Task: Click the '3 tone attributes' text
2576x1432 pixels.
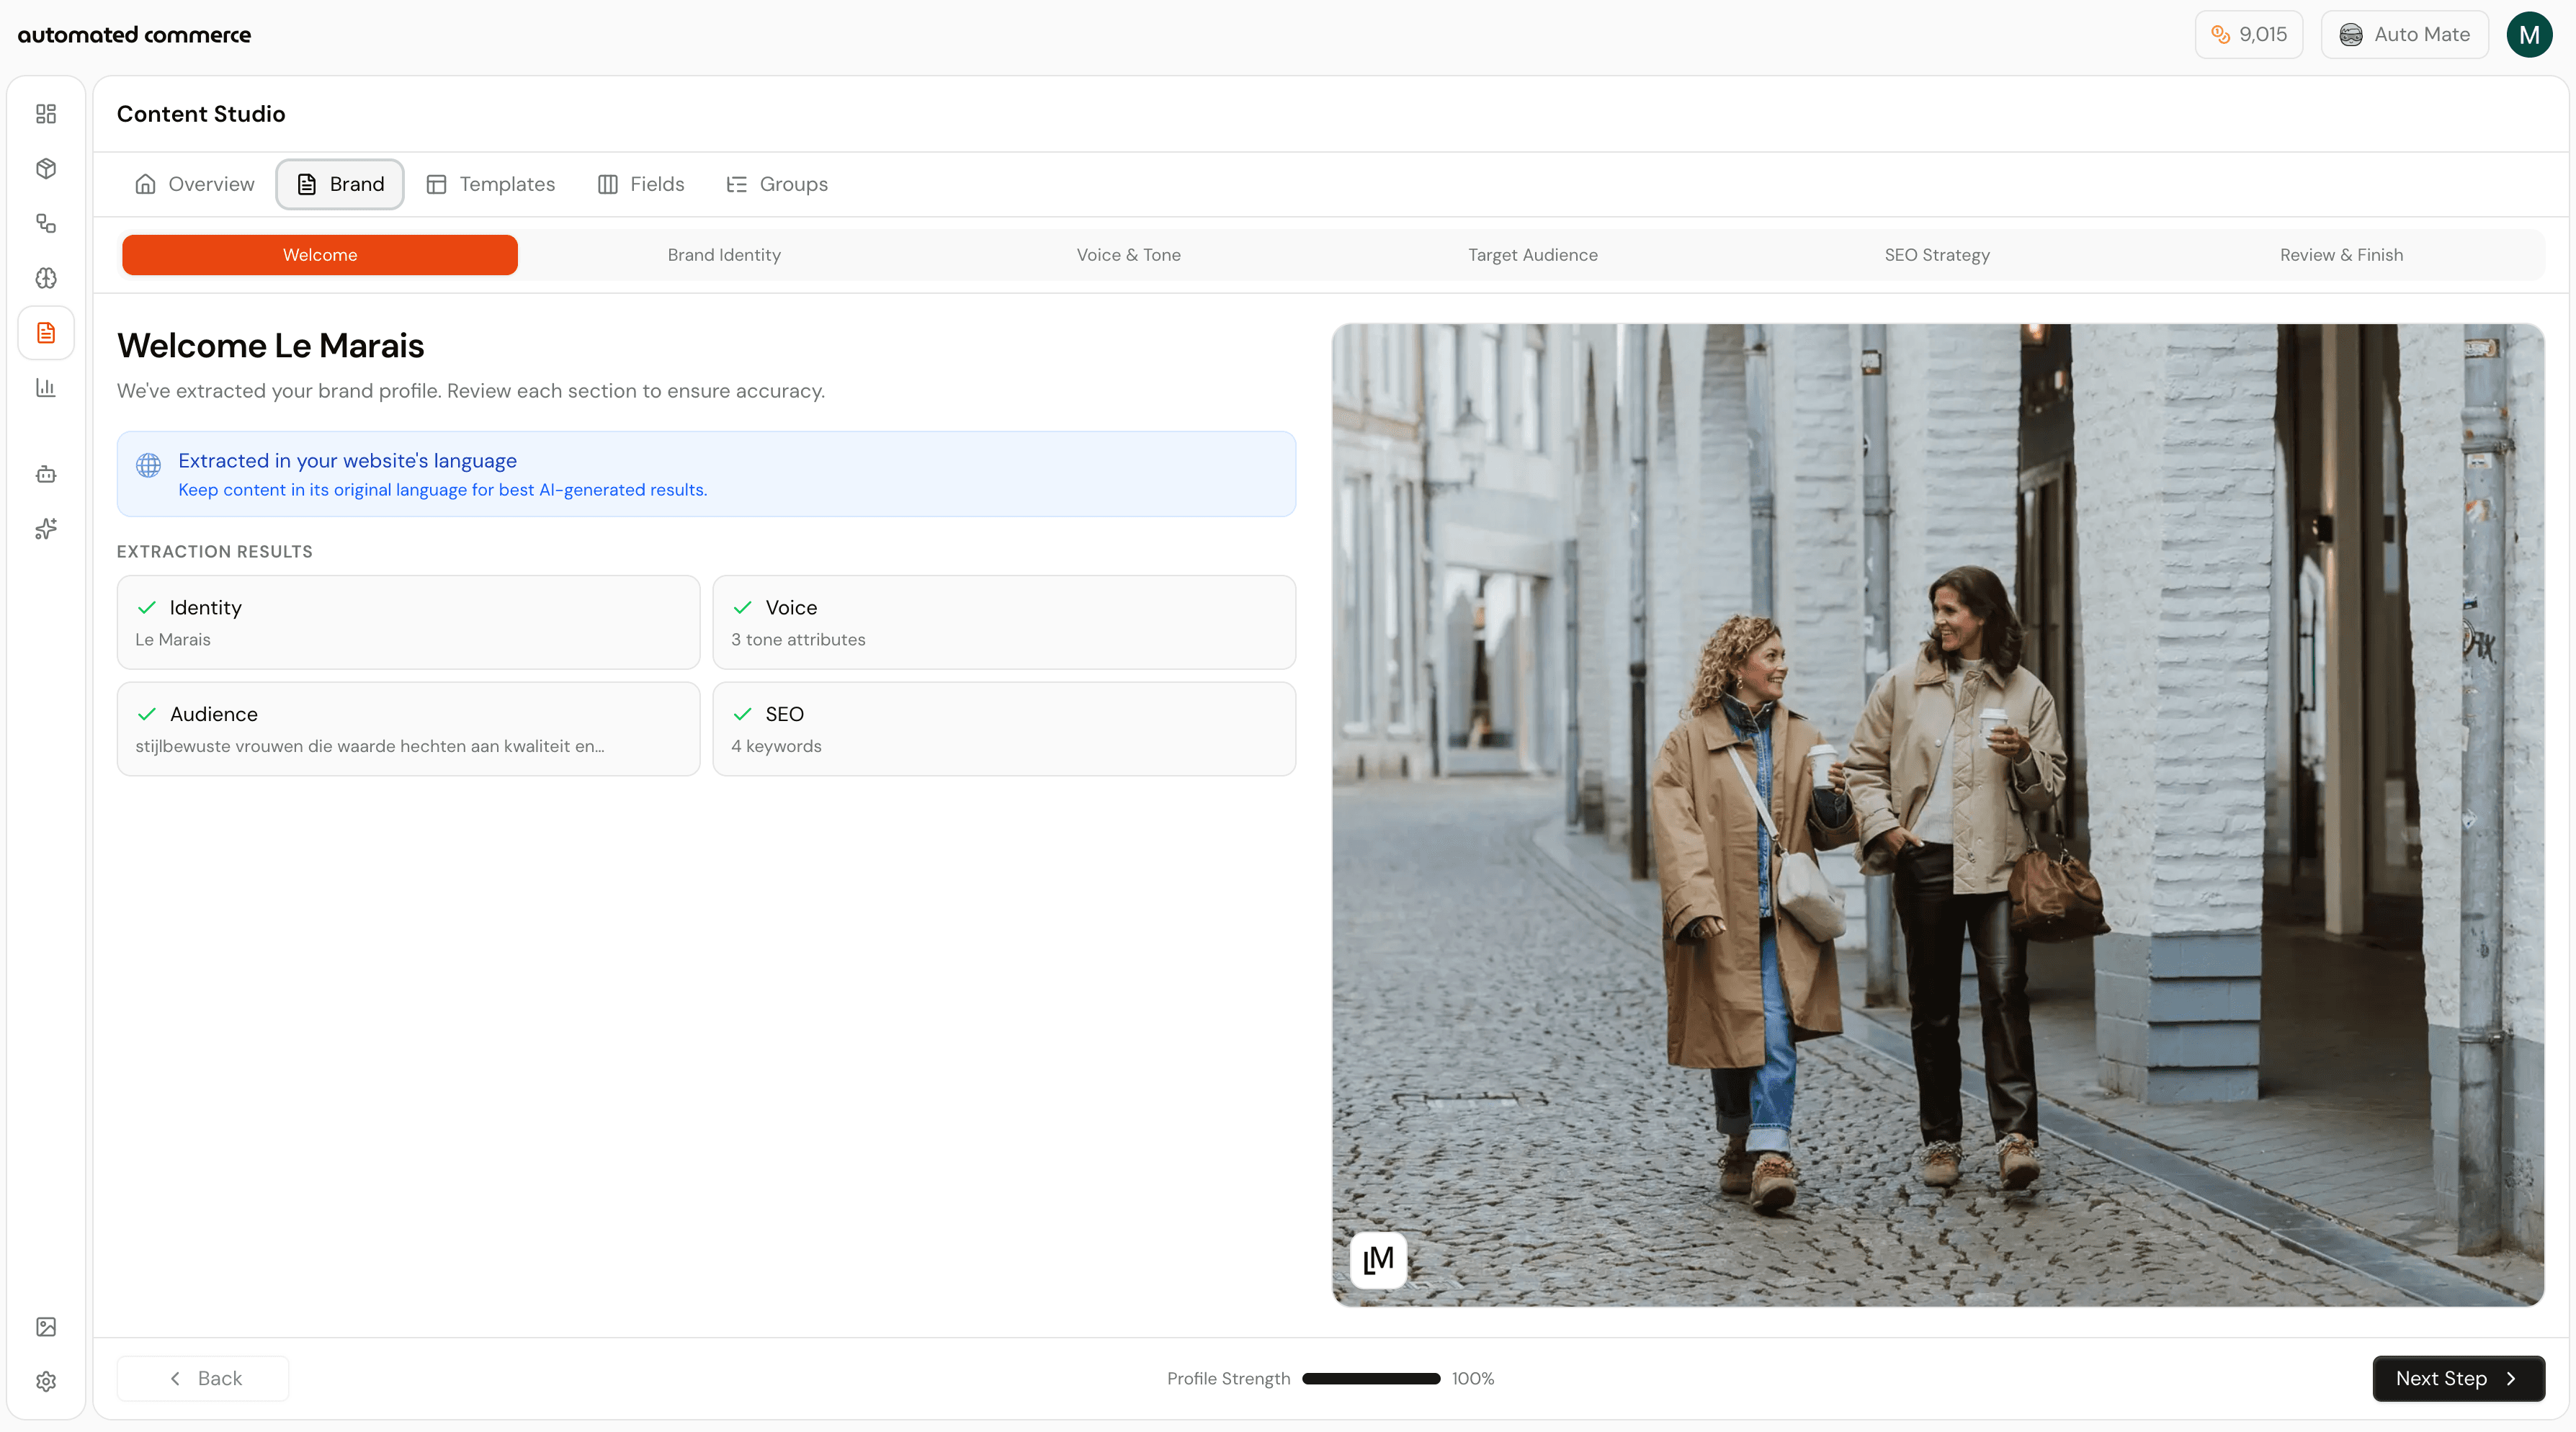Action: (798, 640)
